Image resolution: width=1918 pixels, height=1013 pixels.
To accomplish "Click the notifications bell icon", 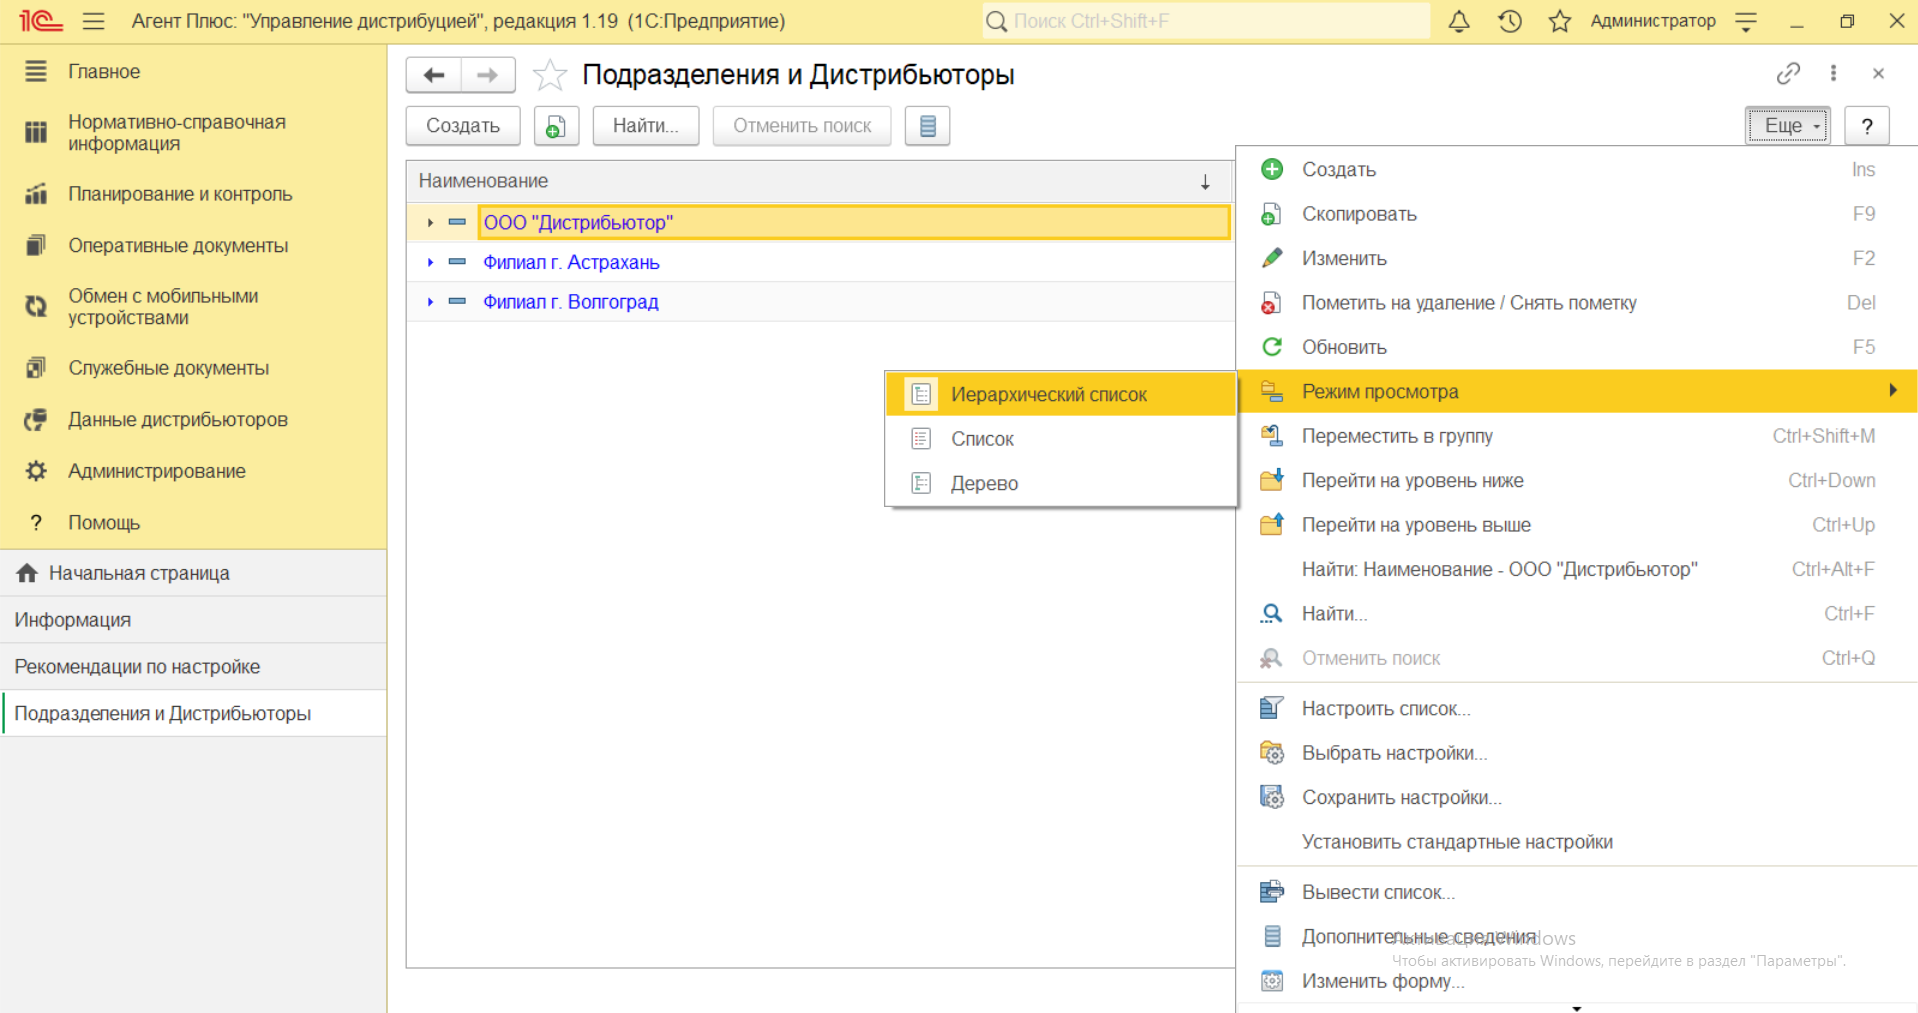I will pos(1459,21).
